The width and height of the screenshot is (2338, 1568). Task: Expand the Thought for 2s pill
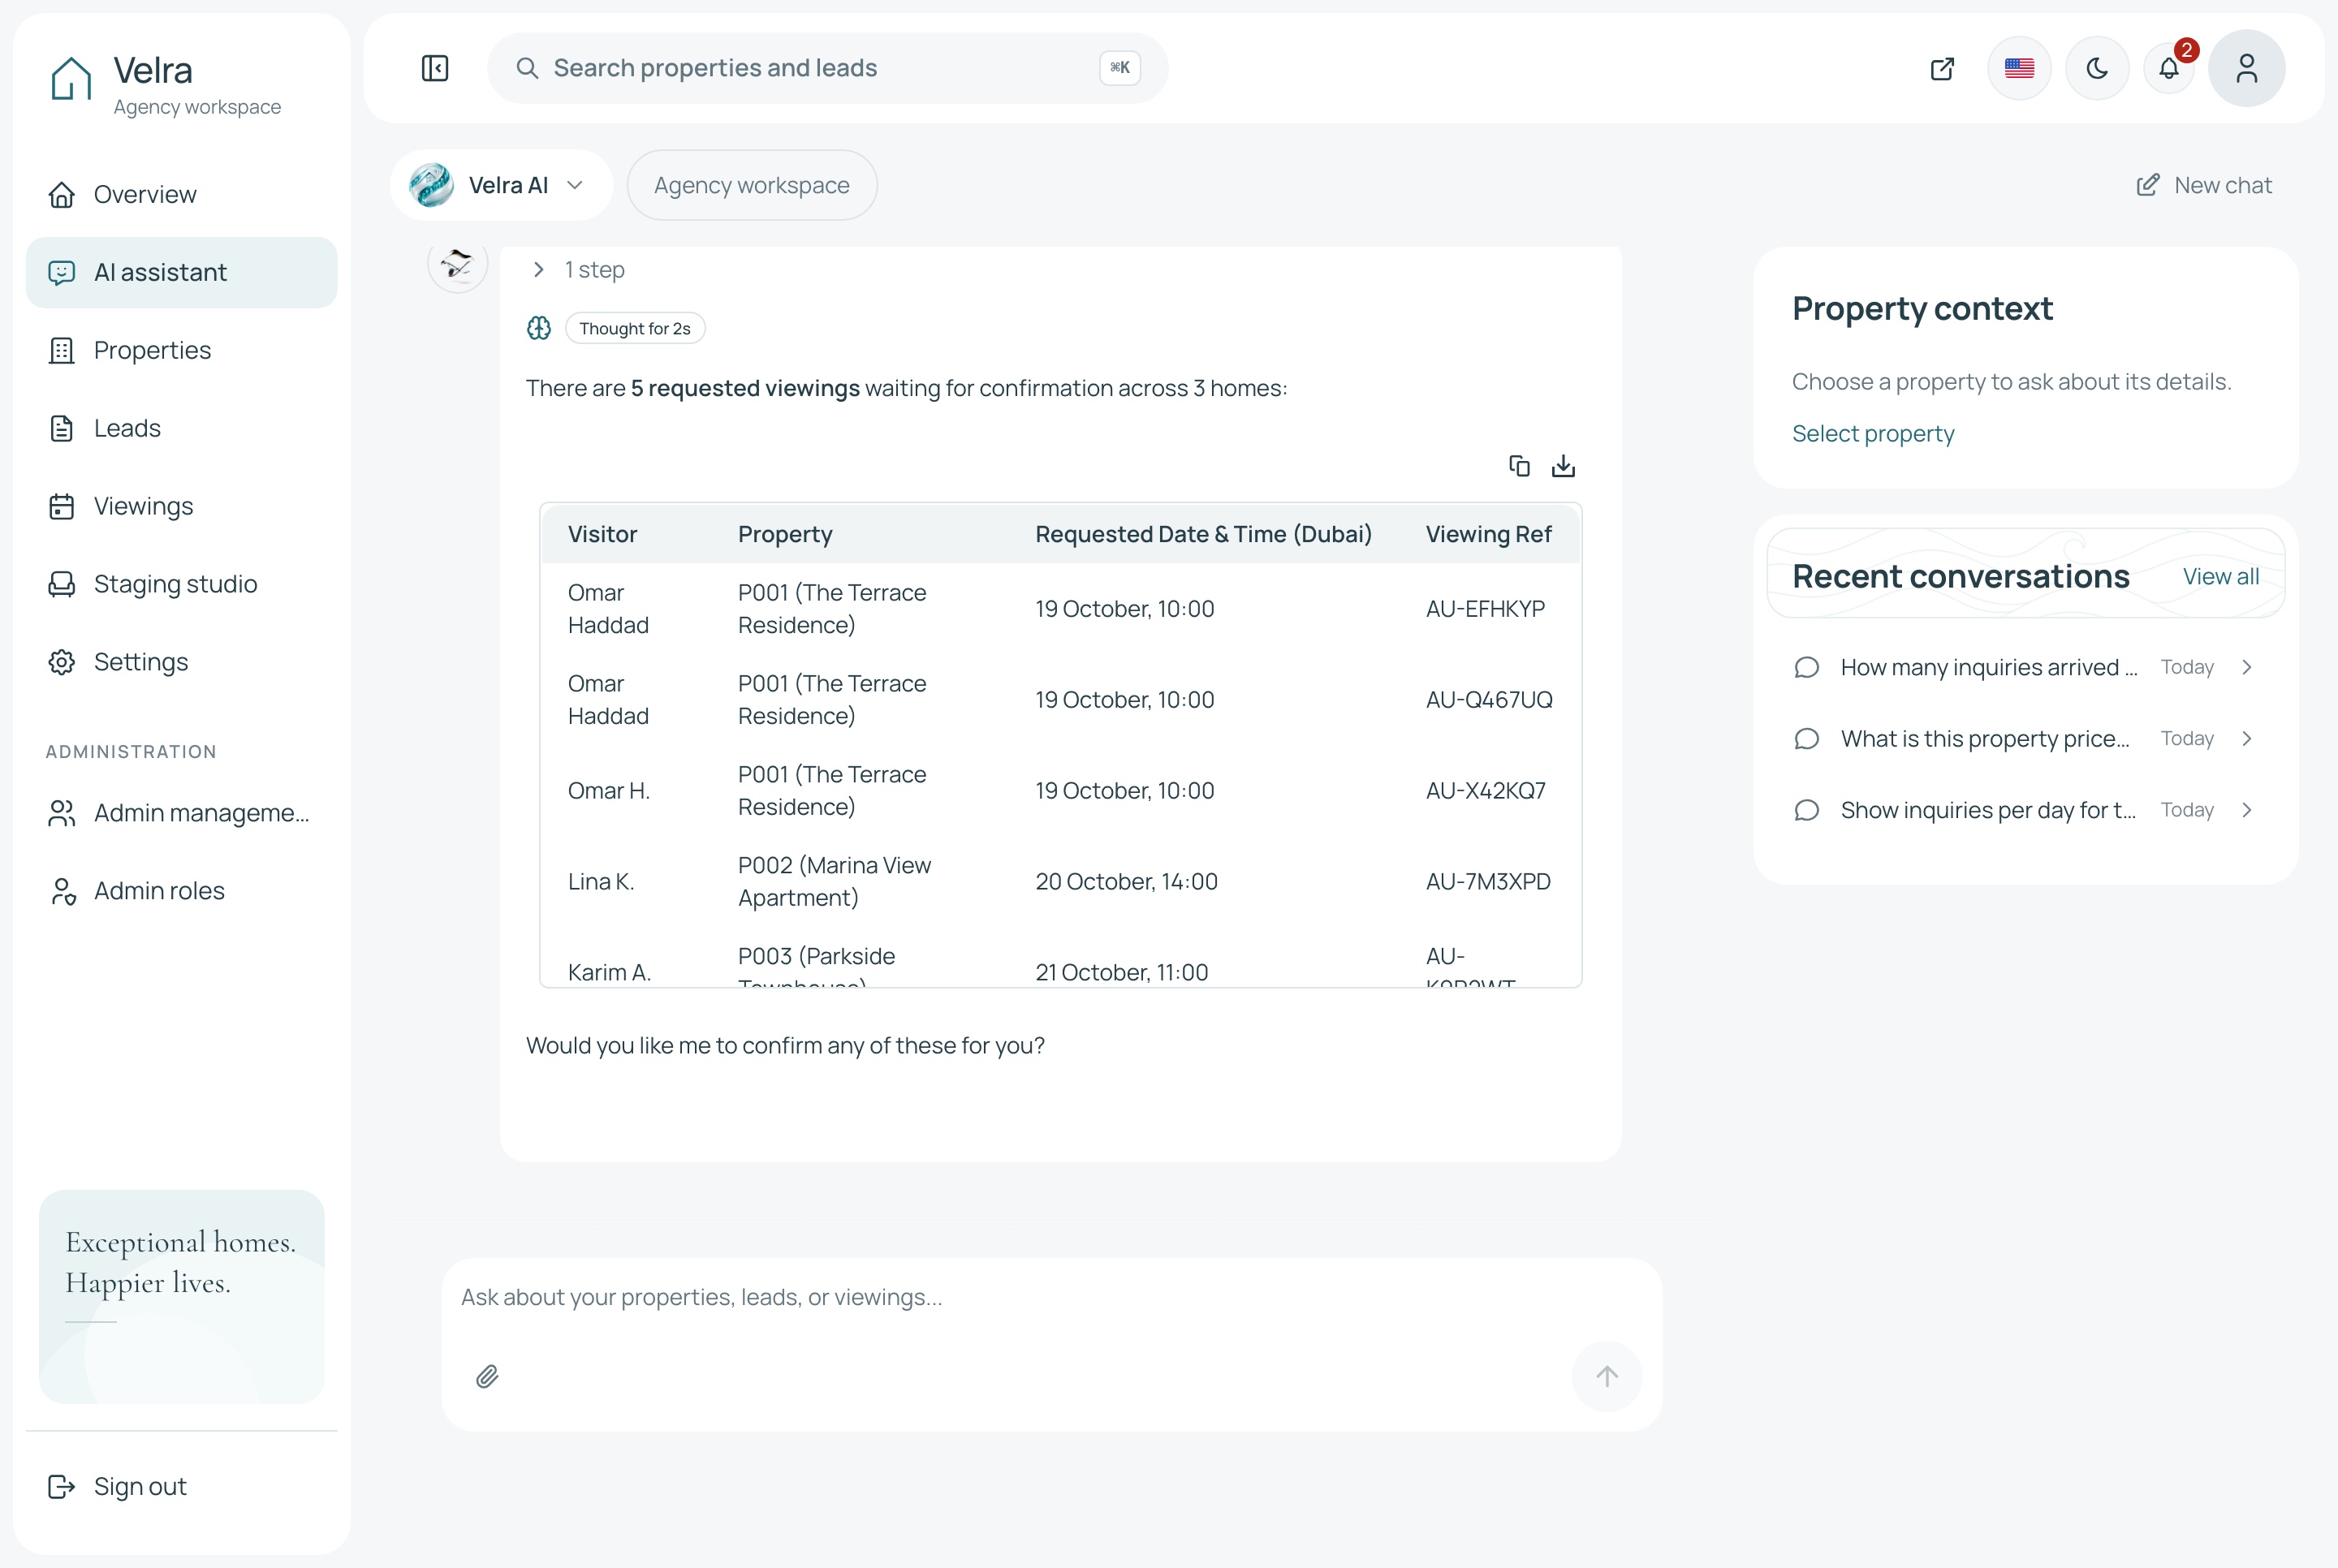[x=635, y=328]
